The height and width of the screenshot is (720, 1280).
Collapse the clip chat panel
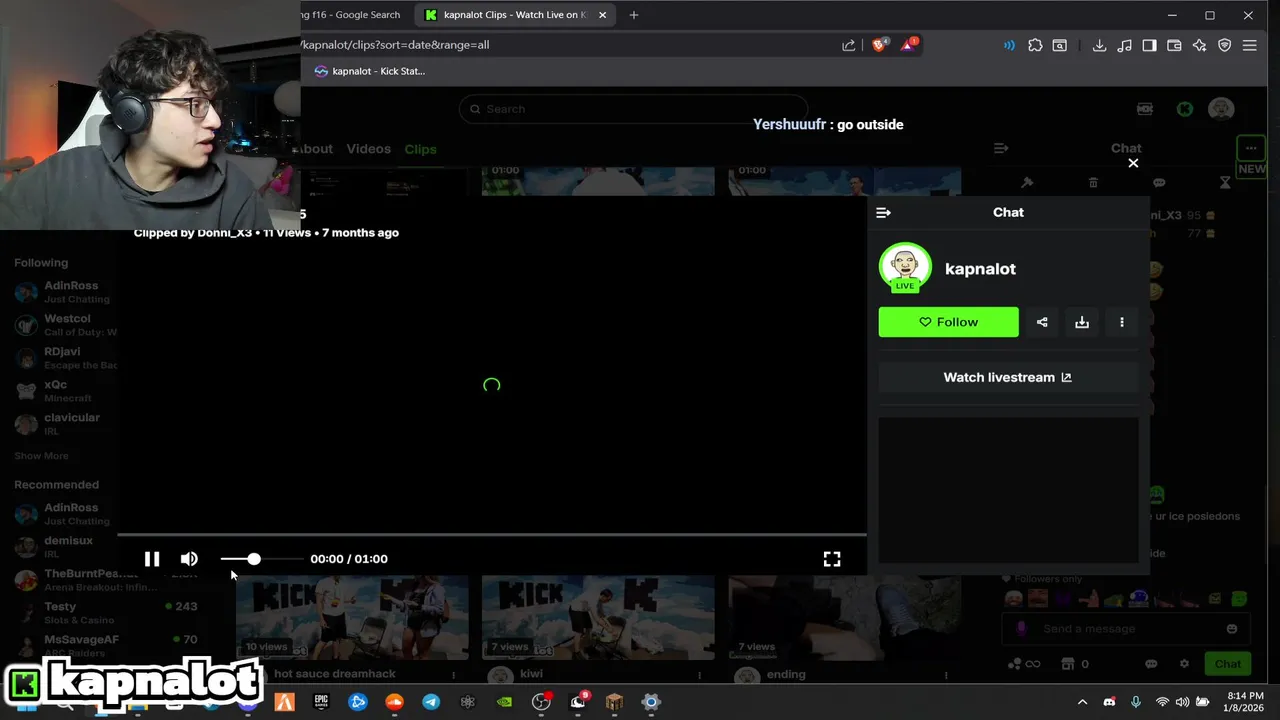tap(883, 212)
